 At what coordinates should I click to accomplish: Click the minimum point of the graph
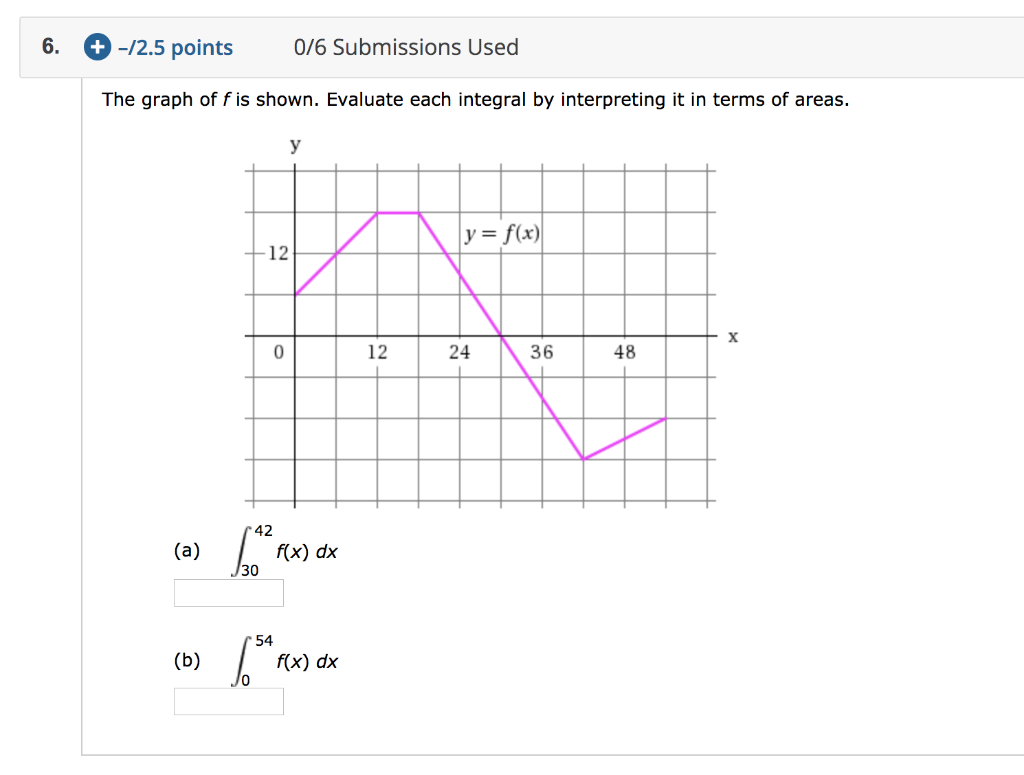point(583,458)
